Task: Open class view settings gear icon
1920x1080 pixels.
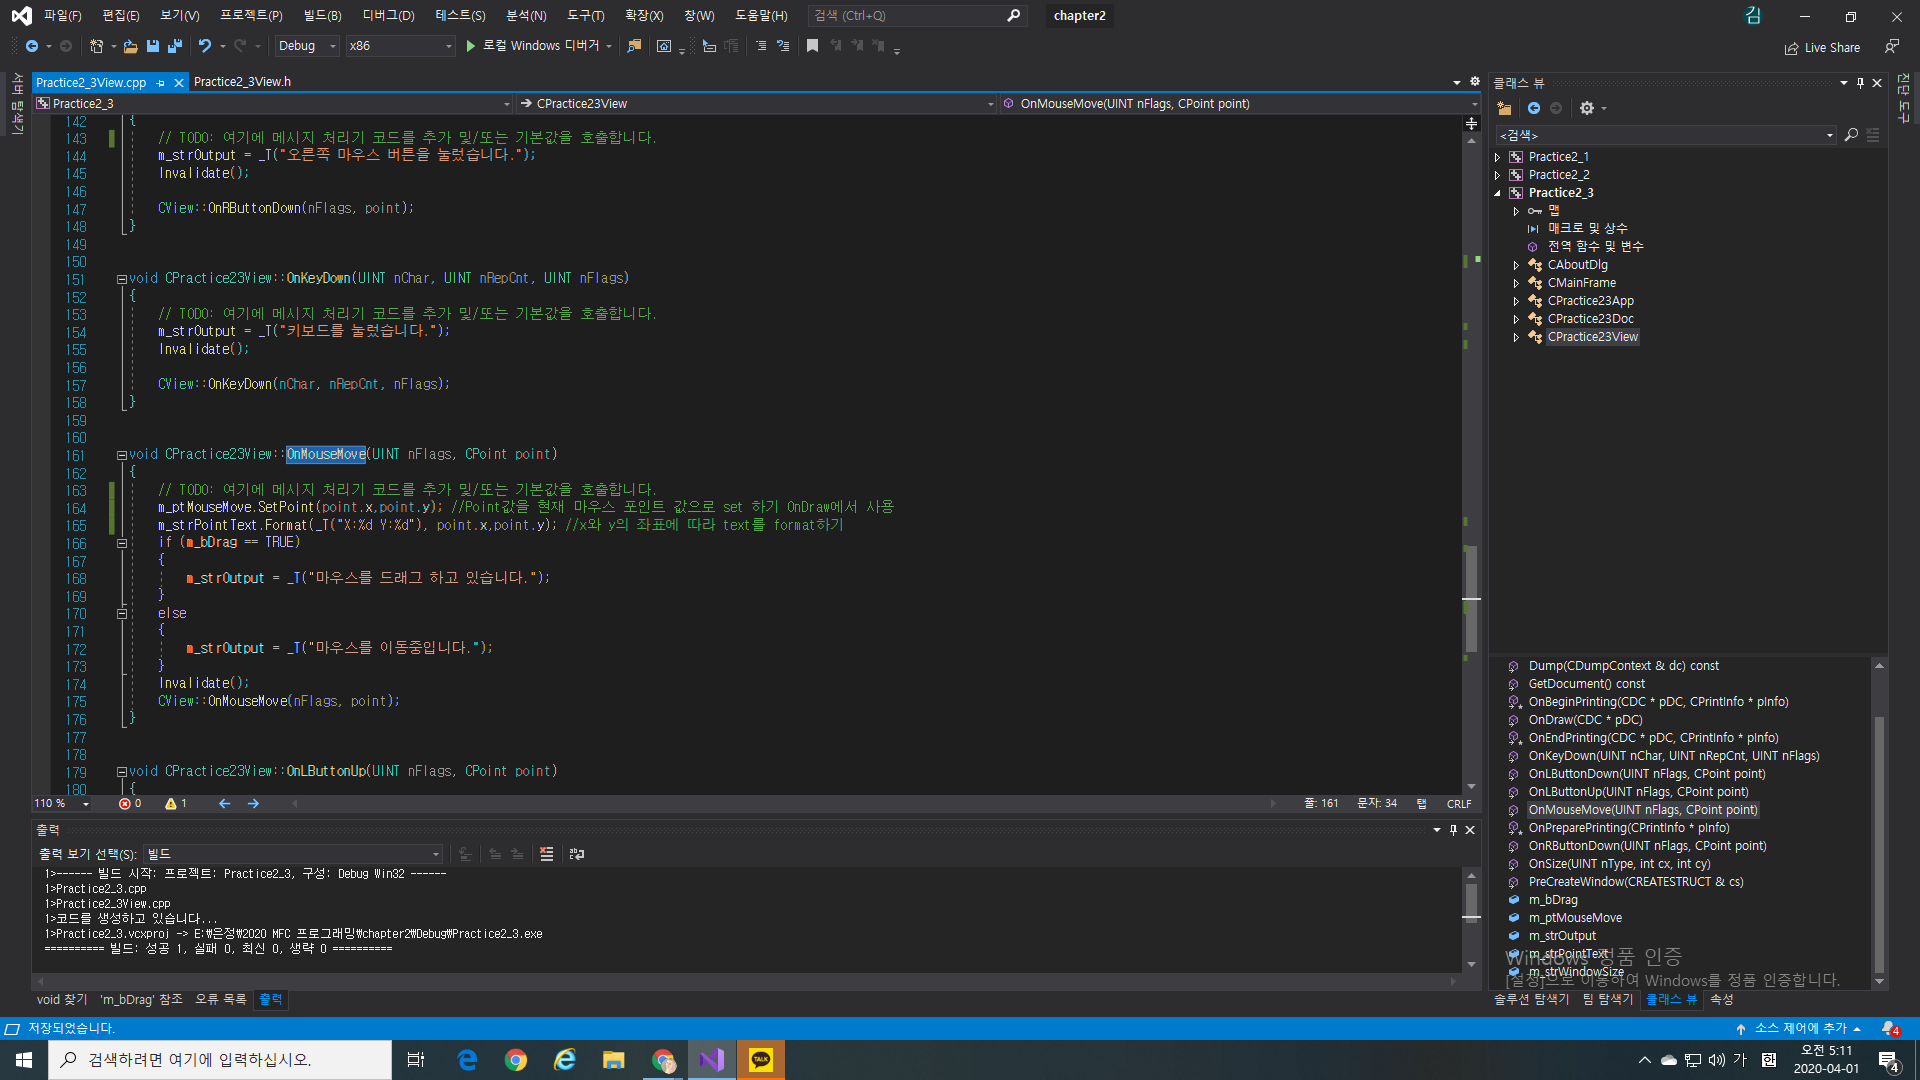Action: pyautogui.click(x=1586, y=108)
